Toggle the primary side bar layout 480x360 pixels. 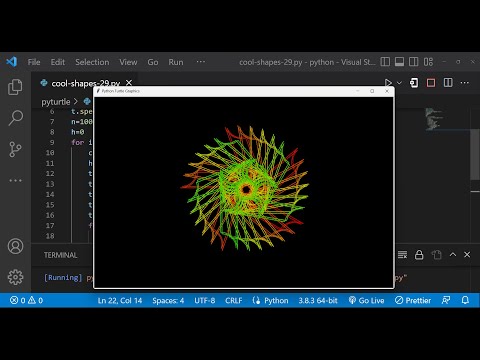(385, 62)
